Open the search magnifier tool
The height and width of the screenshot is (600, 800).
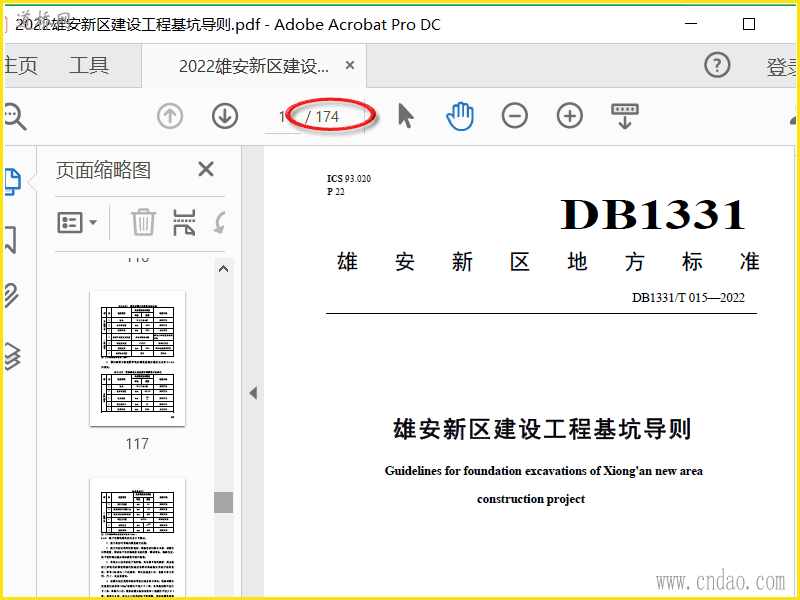pos(14,117)
